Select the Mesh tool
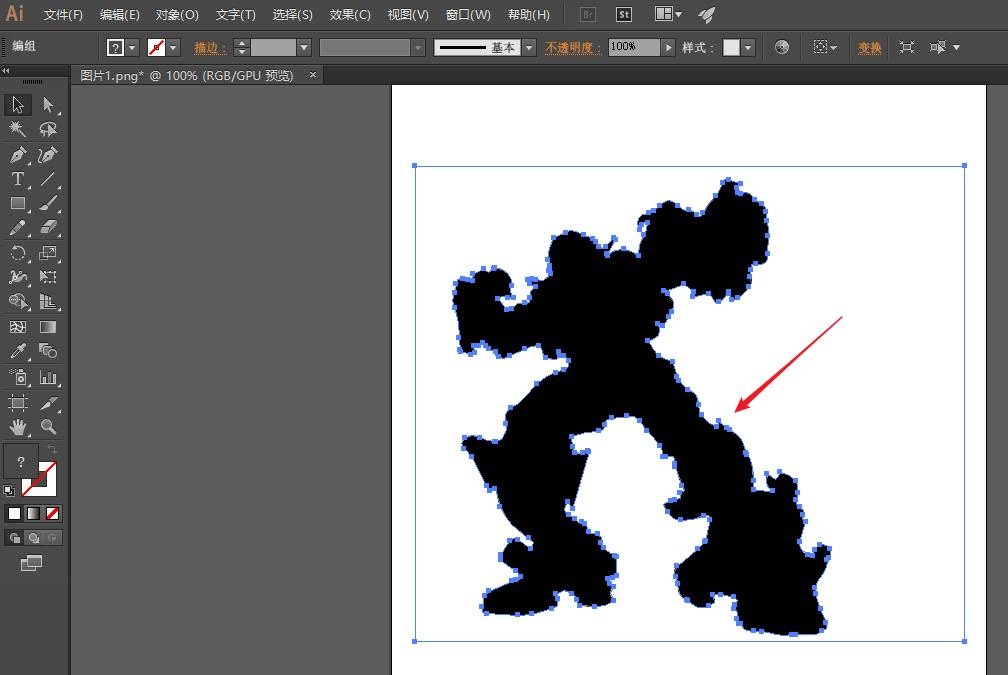This screenshot has height=675, width=1008. (x=18, y=327)
